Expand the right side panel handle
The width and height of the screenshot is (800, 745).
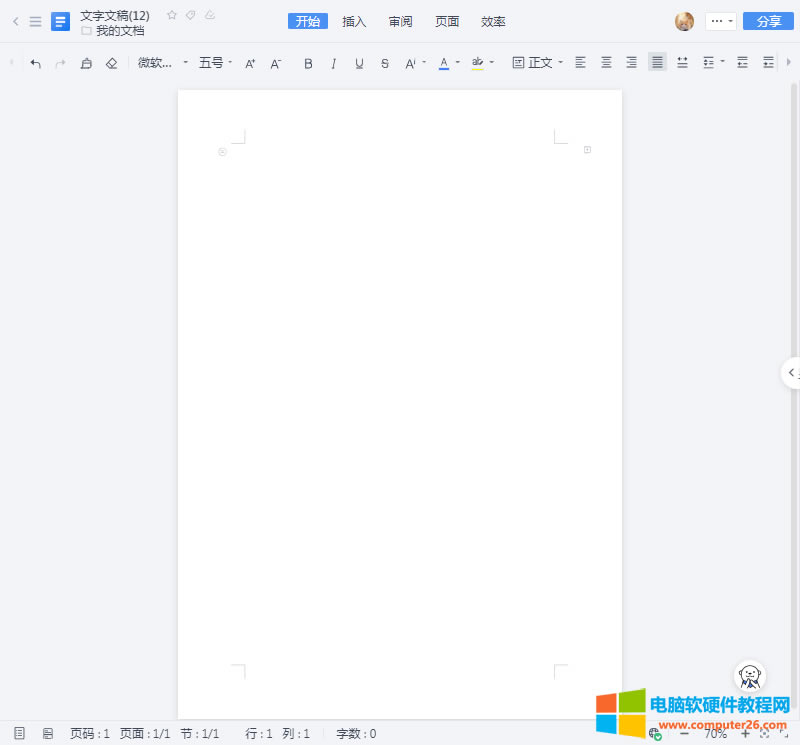pyautogui.click(x=791, y=372)
